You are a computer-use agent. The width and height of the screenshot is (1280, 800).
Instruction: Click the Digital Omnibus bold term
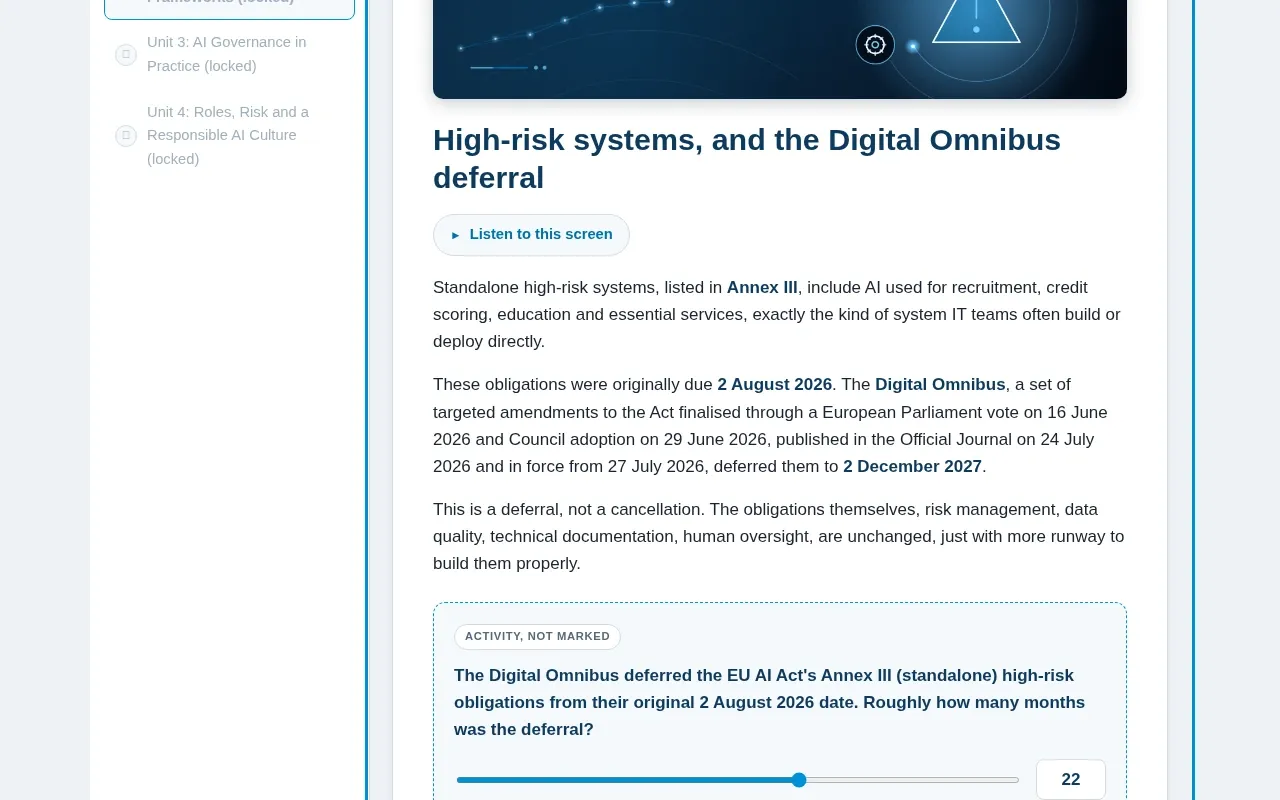tap(940, 385)
